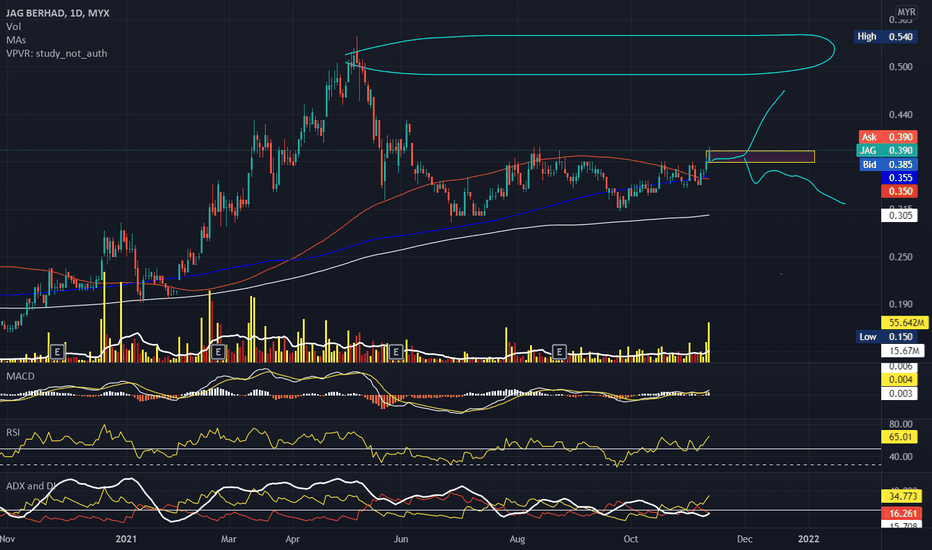Click the Ask 0.390 price tag
This screenshot has width=932, height=550.
[887, 137]
